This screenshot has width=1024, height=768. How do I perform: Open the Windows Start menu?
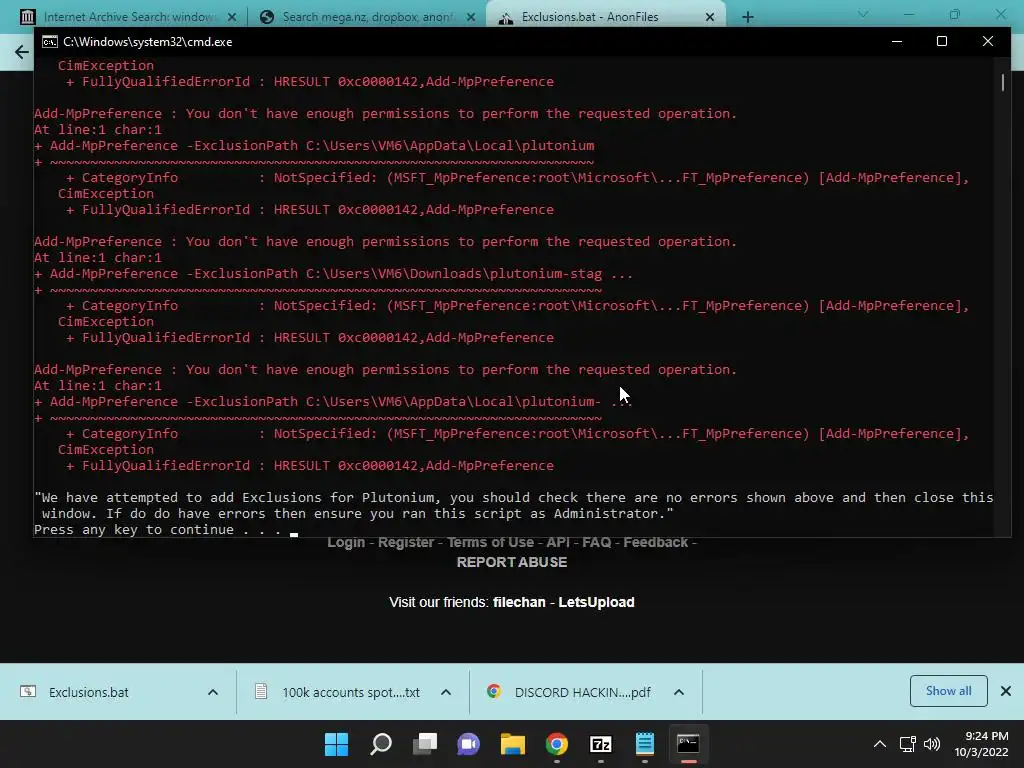point(337,744)
